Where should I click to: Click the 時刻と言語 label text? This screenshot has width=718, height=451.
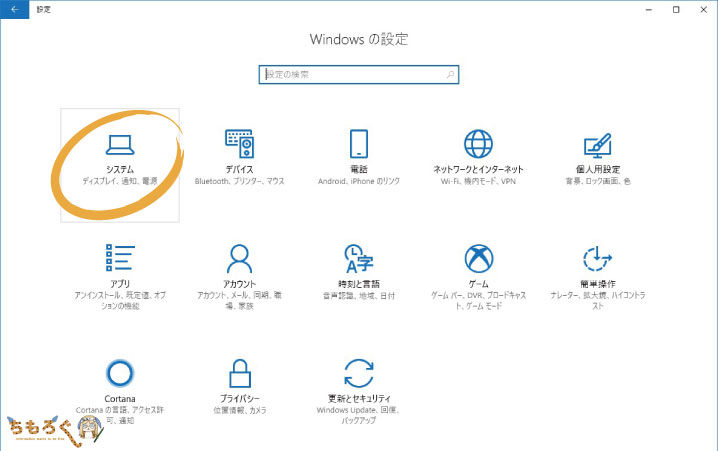click(x=359, y=284)
